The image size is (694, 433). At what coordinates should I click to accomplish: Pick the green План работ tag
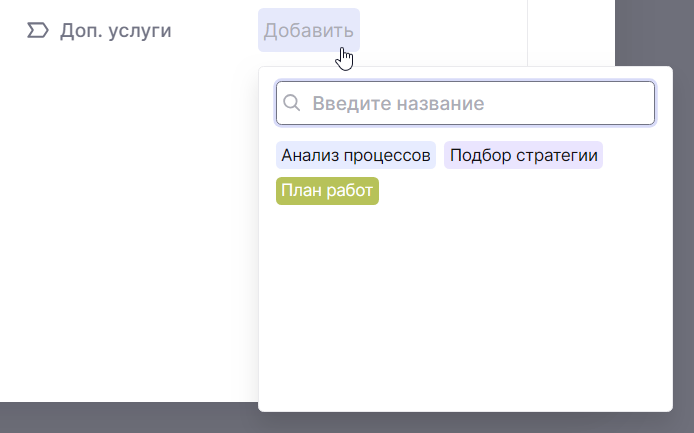click(x=327, y=190)
